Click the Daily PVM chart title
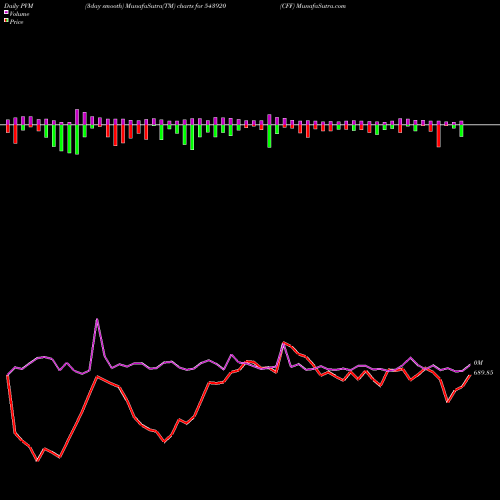 (19, 6)
